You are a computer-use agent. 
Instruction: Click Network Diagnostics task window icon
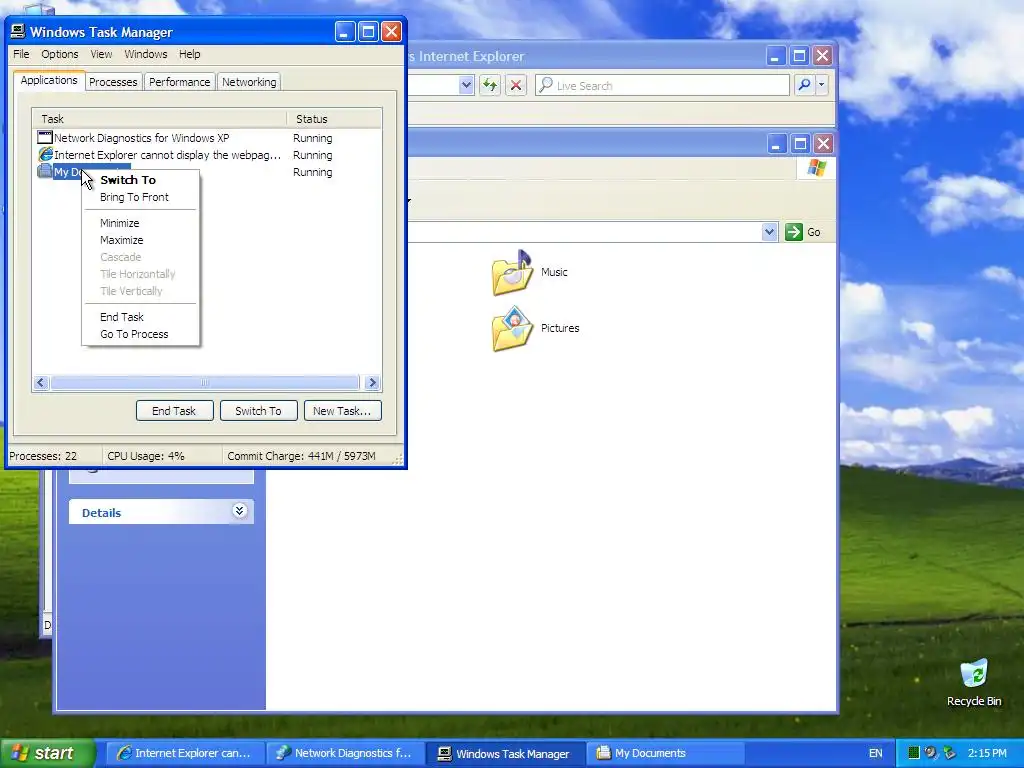45,137
